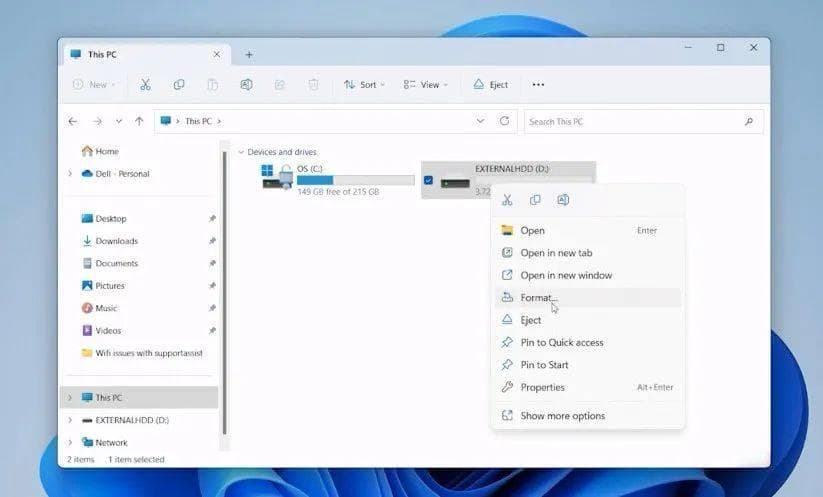Click the Paste icon in the toolbar
The width and height of the screenshot is (823, 497).
coord(213,84)
